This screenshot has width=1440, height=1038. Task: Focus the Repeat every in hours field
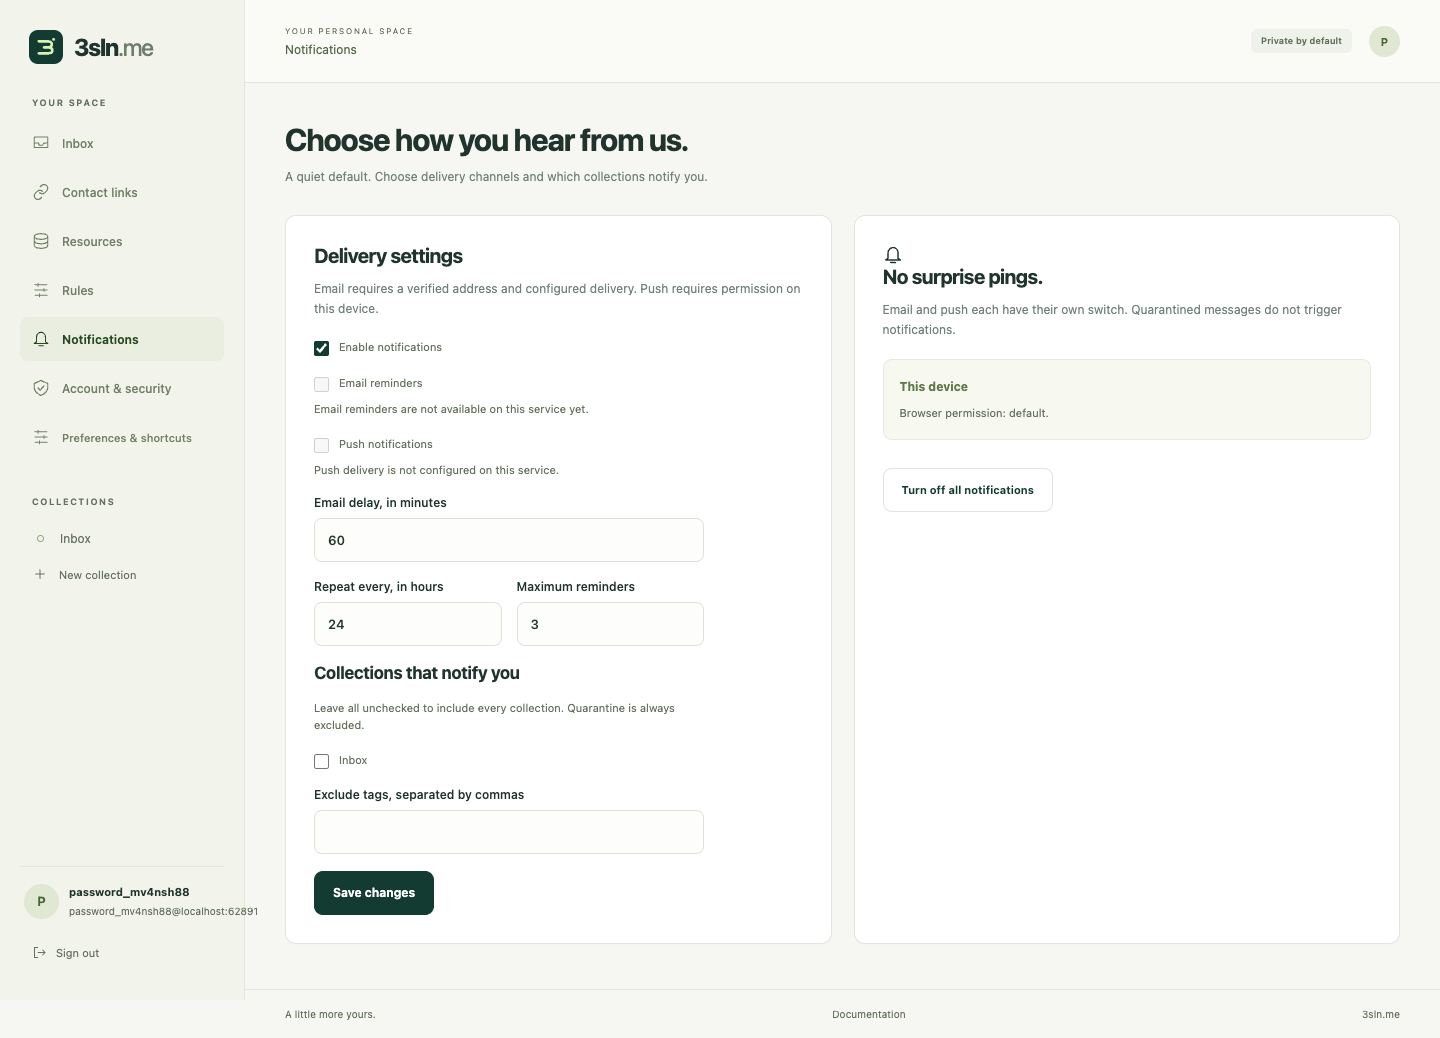[408, 624]
